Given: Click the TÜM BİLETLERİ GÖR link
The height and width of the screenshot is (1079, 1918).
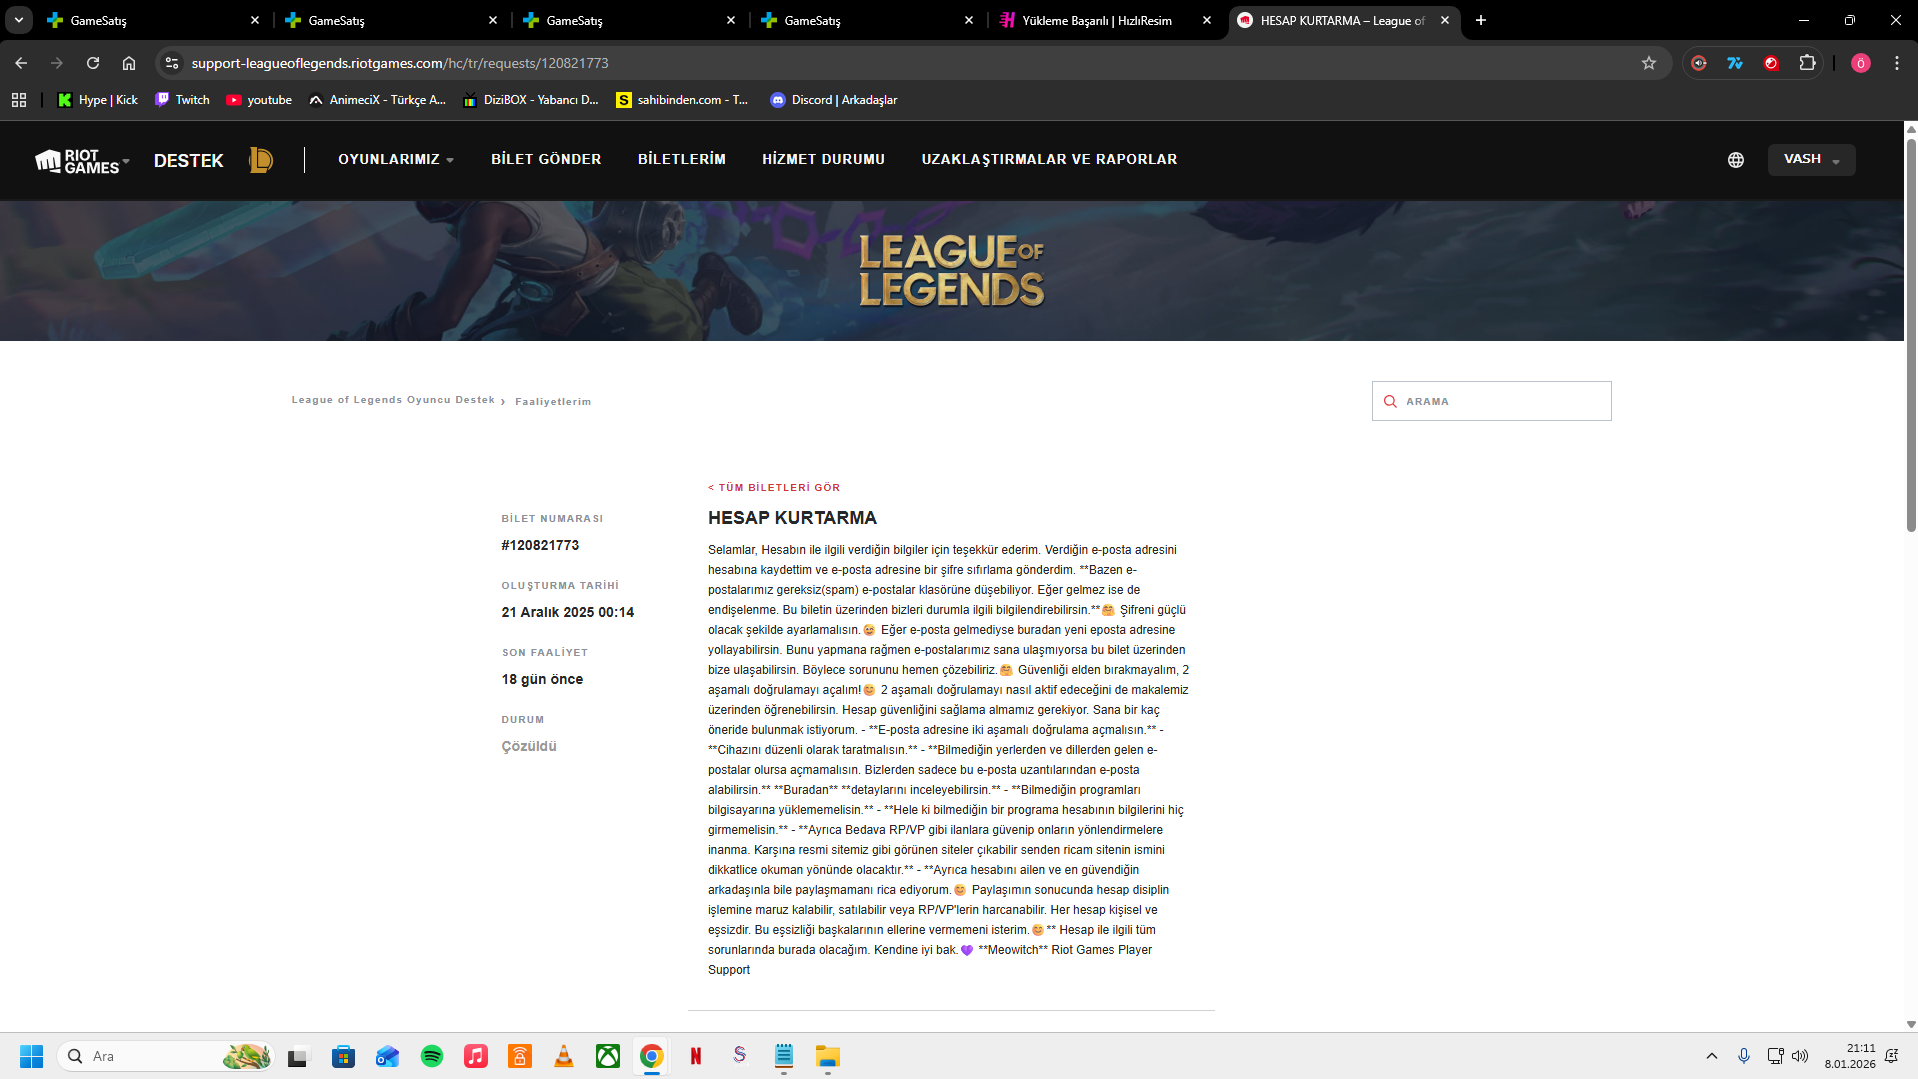Looking at the screenshot, I should [774, 488].
